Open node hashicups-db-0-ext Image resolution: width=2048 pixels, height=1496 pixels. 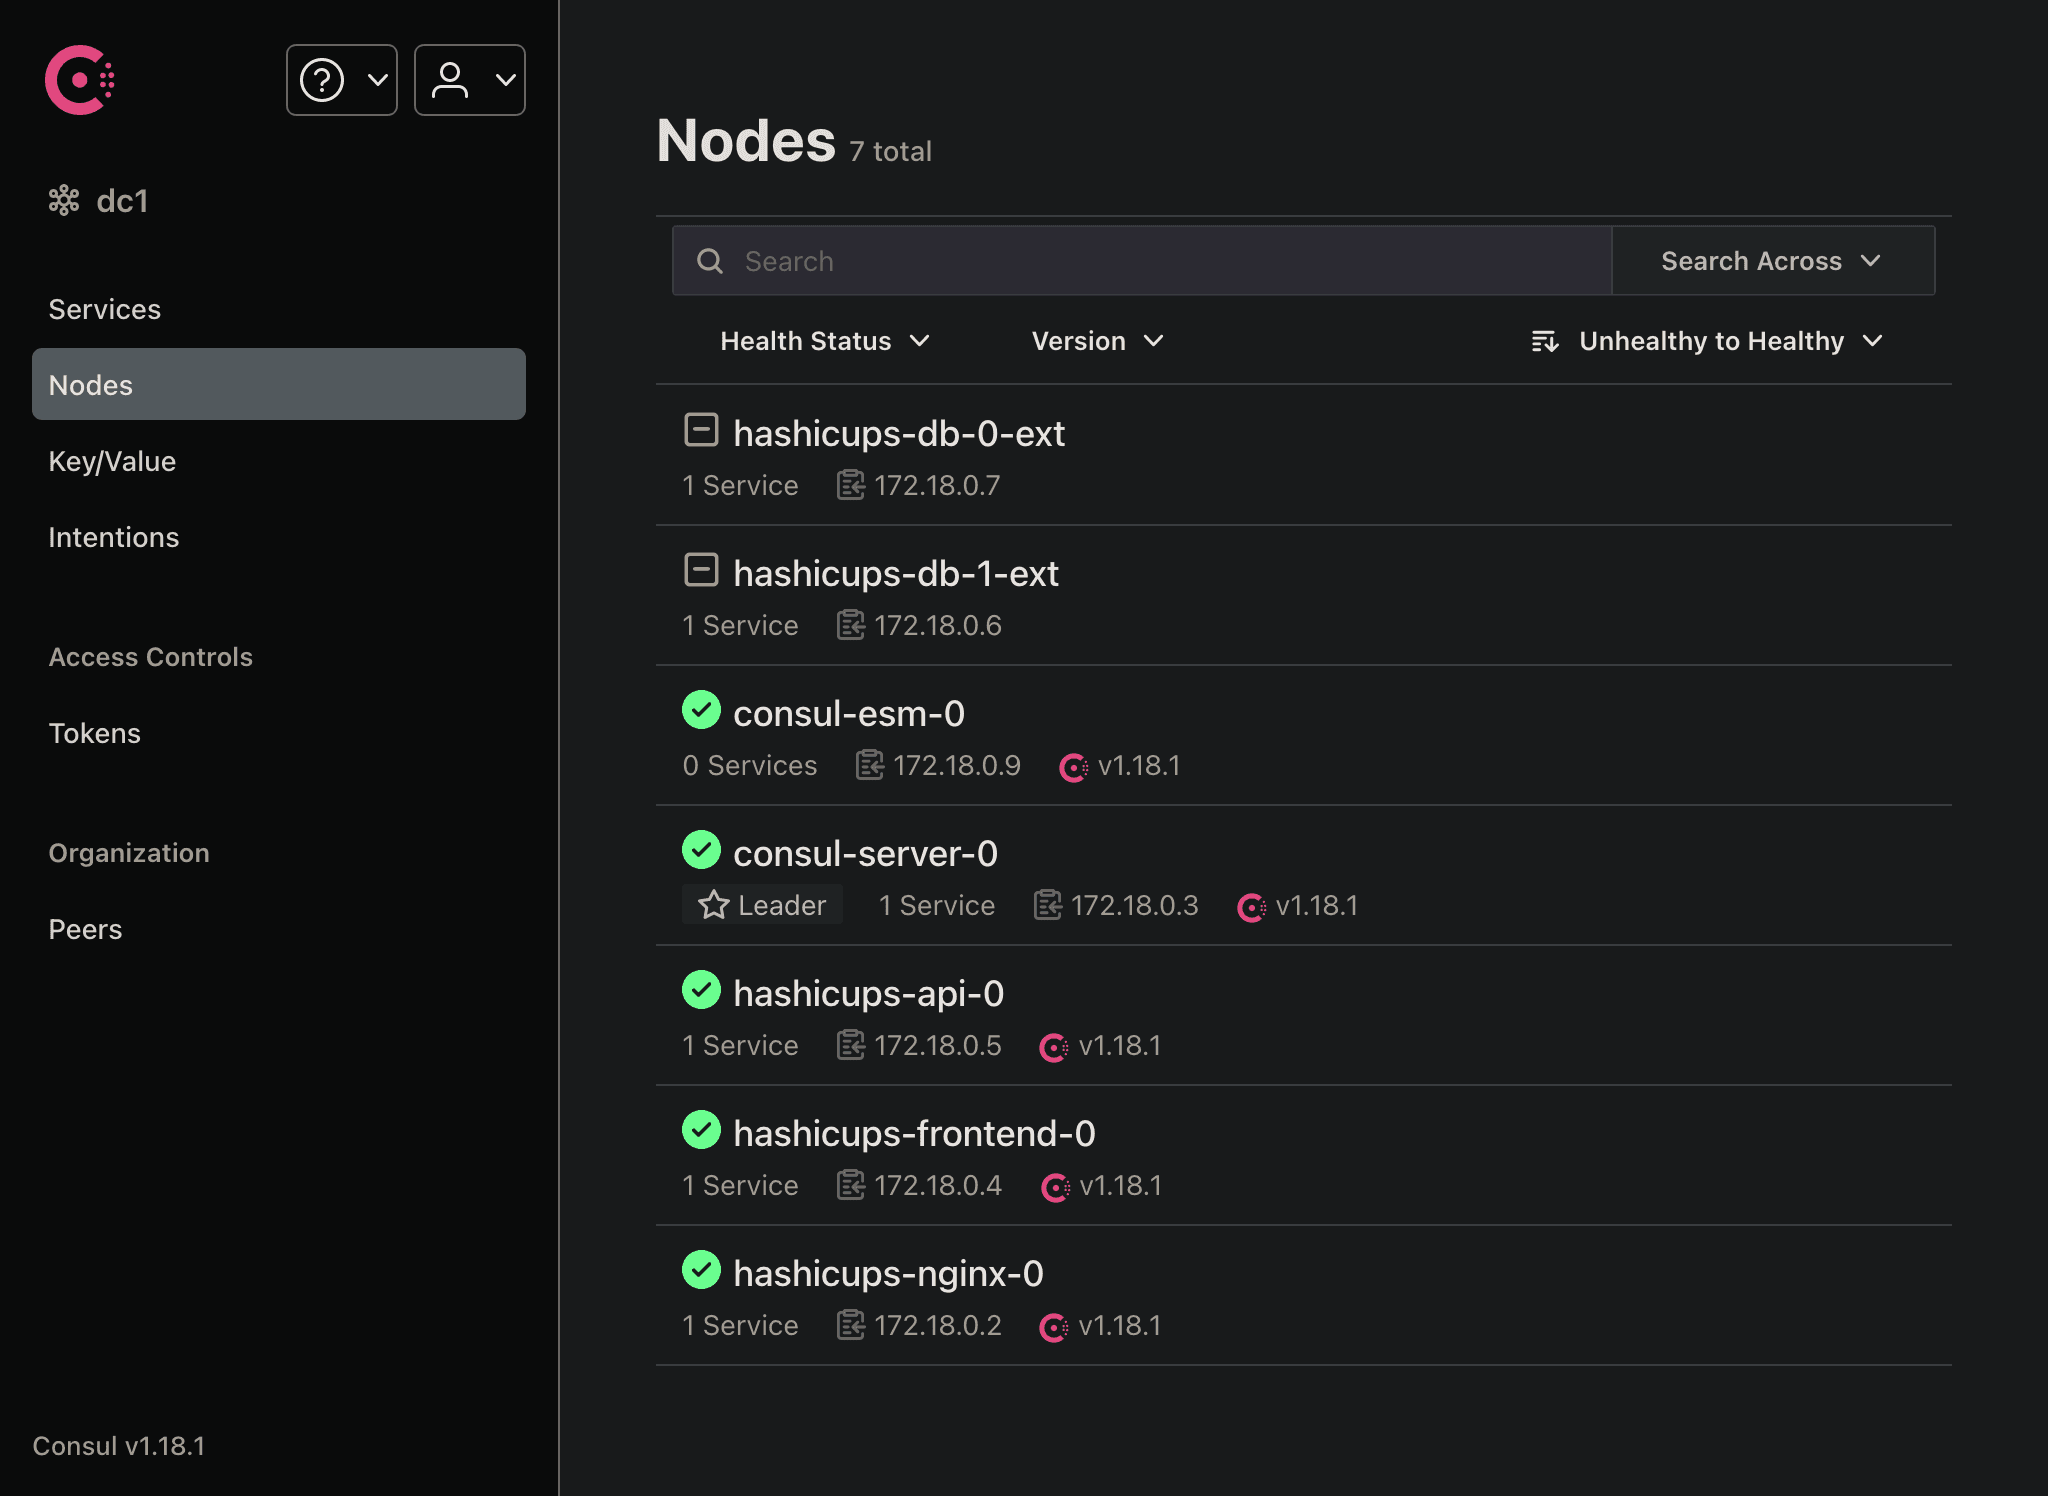click(x=899, y=433)
